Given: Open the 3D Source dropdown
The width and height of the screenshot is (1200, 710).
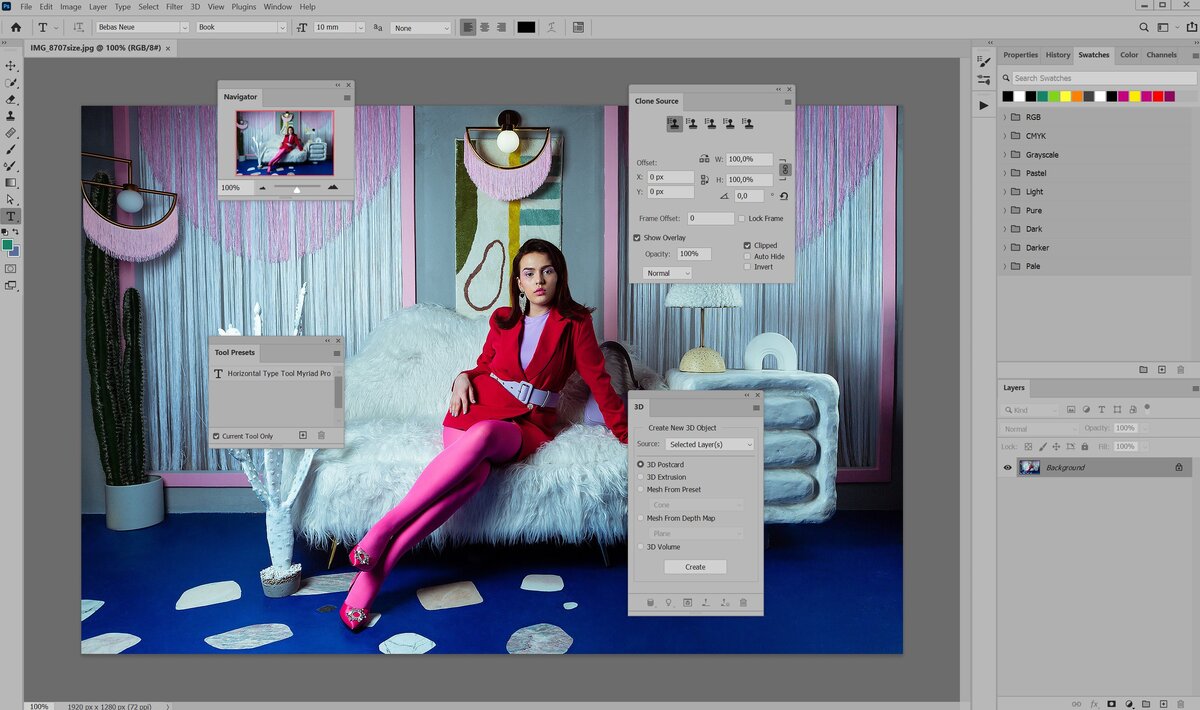Looking at the screenshot, I should pos(710,444).
